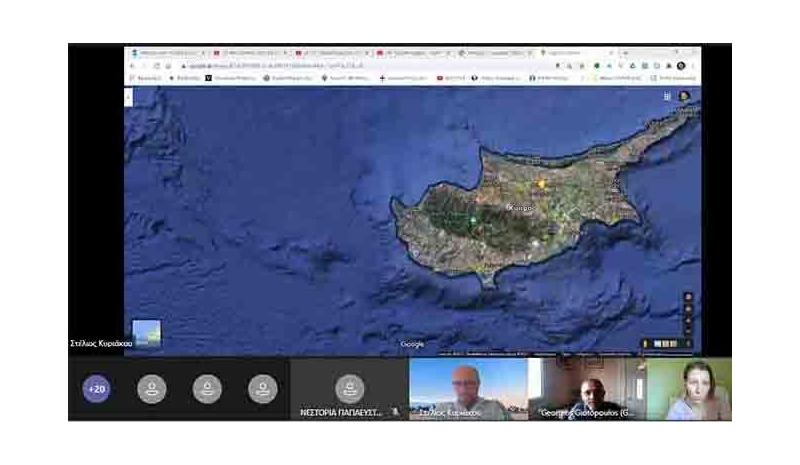Click the third grey avatar participant circle
This screenshot has width=800, height=465.
click(x=263, y=389)
